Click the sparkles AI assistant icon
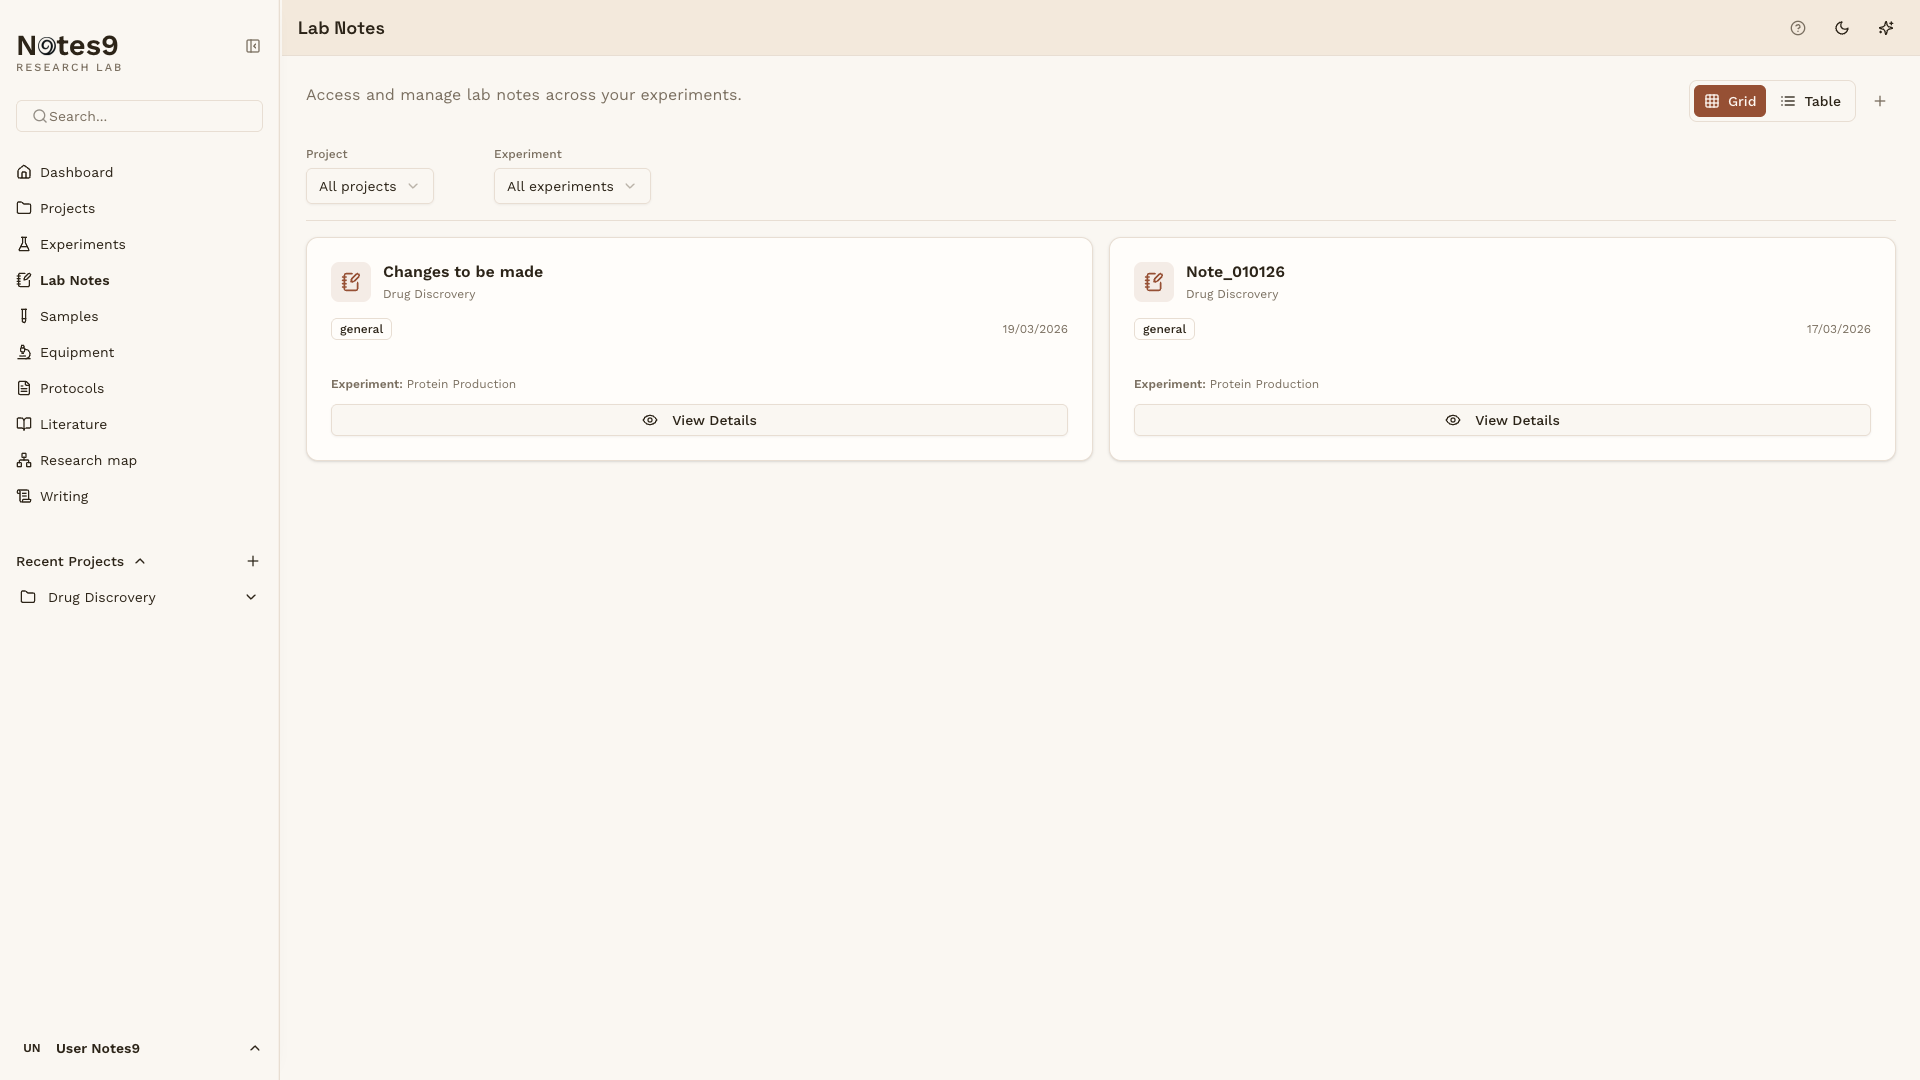Viewport: 1920px width, 1080px height. point(1886,28)
